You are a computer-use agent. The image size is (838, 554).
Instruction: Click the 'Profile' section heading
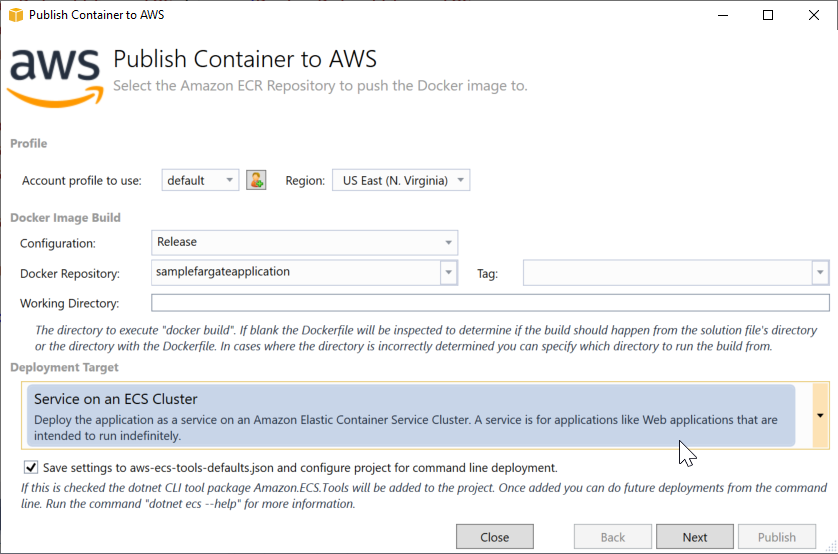pyautogui.click(x=28, y=143)
